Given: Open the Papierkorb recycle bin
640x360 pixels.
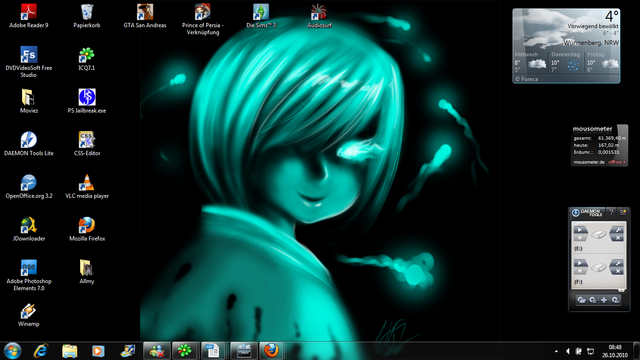Looking at the screenshot, I should [x=87, y=16].
